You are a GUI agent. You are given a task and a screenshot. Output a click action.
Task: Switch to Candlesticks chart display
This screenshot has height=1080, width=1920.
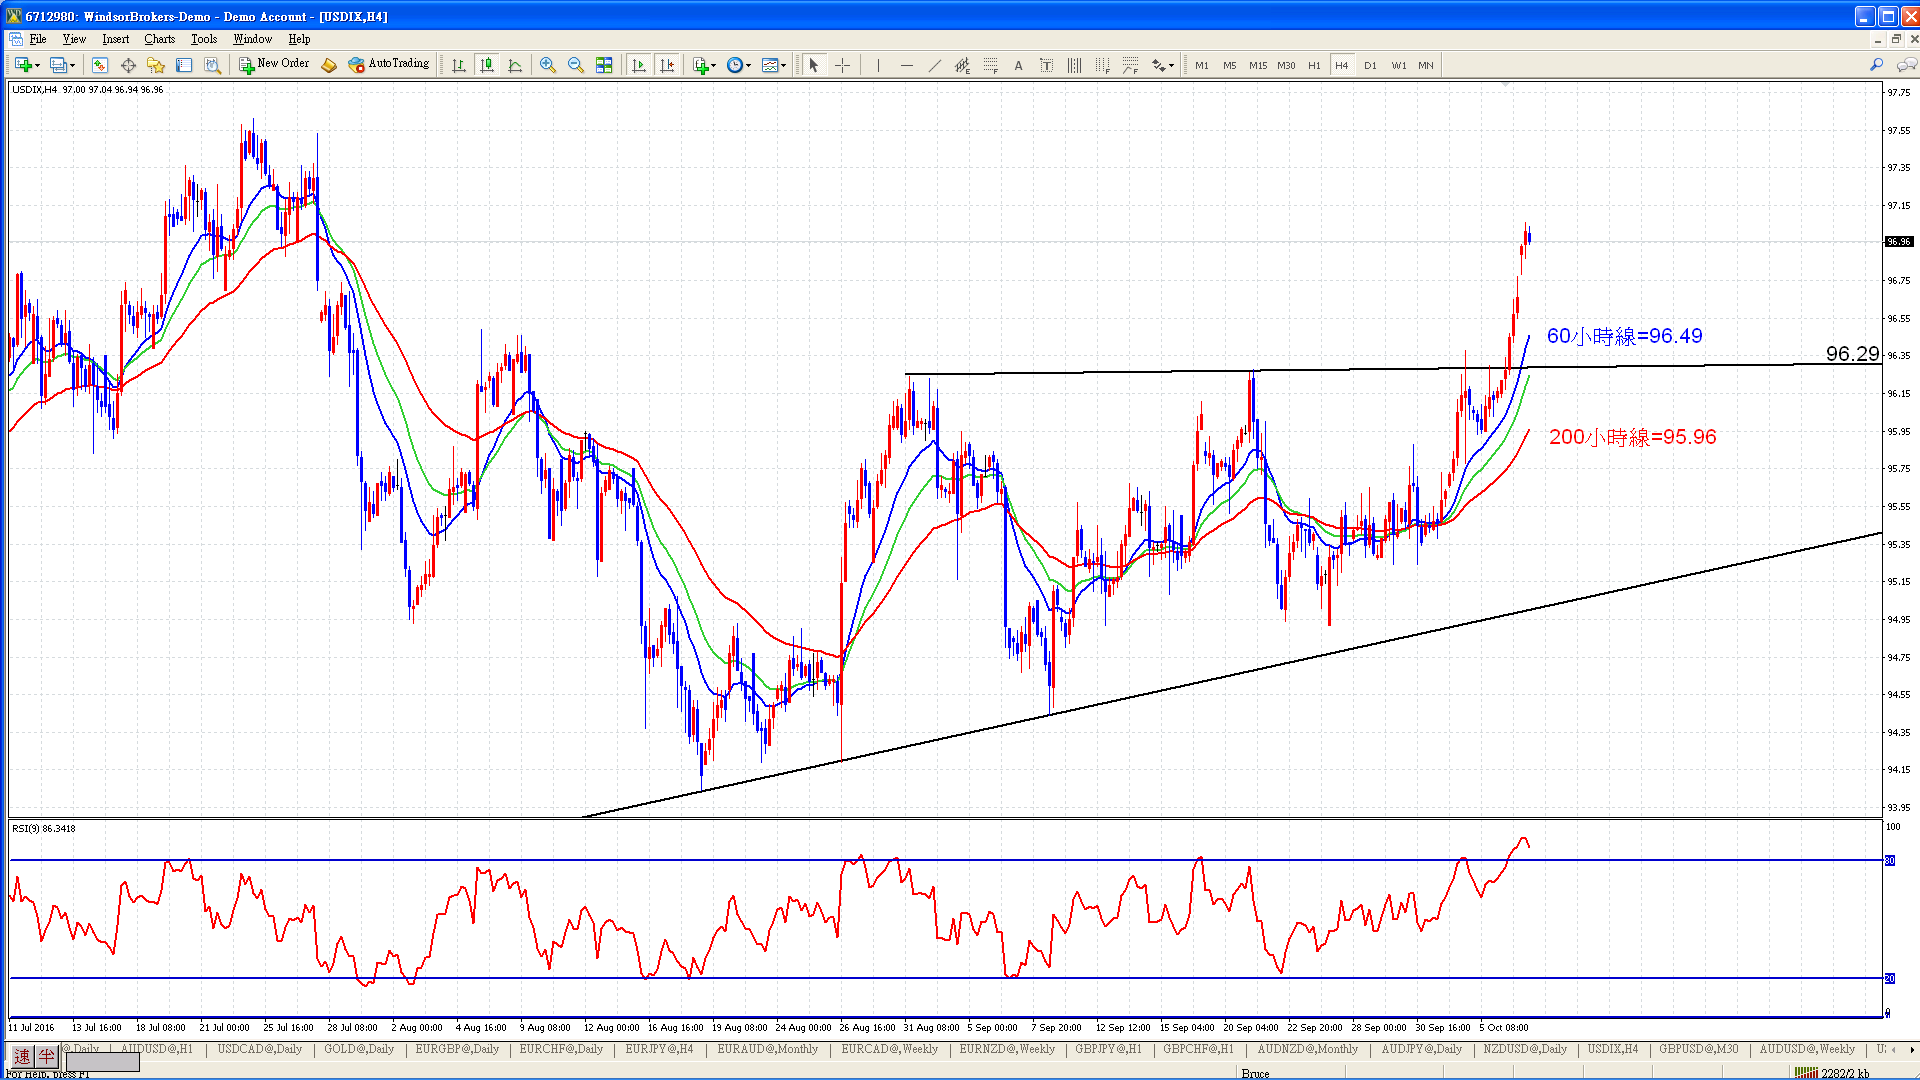pos(487,65)
